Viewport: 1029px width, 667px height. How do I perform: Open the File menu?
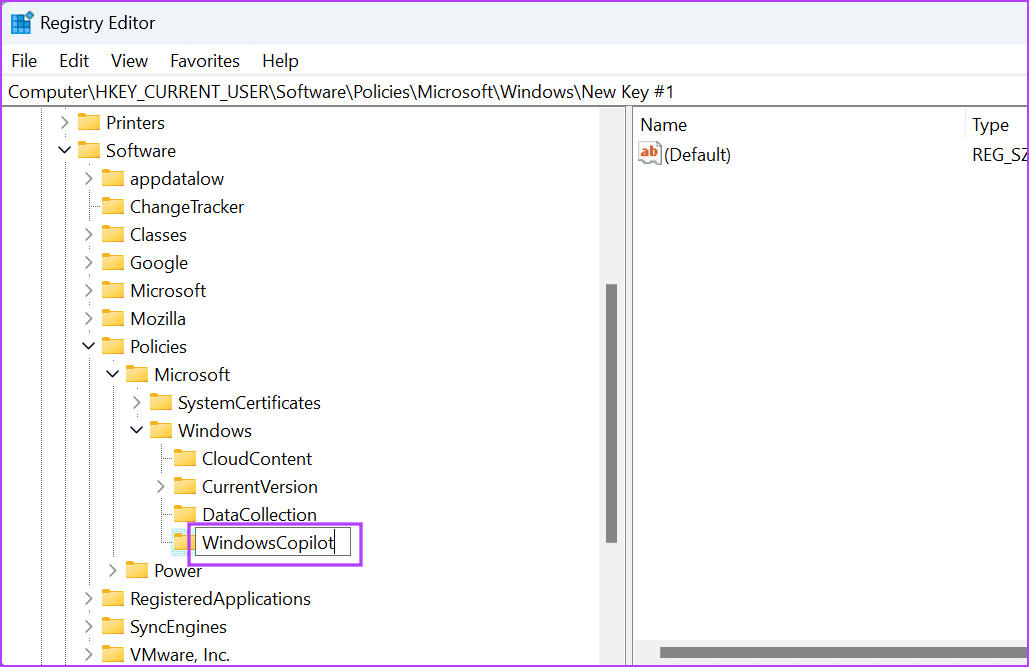click(24, 61)
